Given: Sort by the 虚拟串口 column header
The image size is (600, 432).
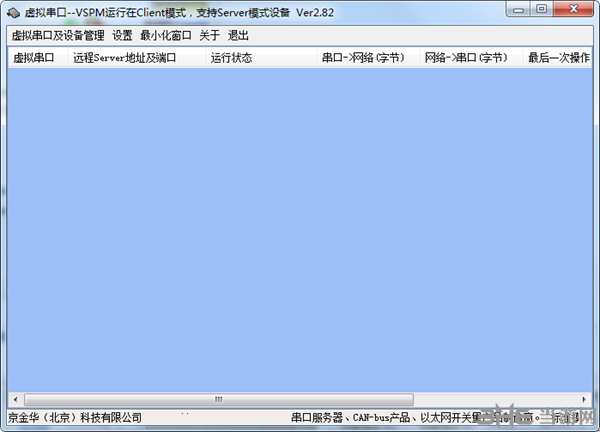Looking at the screenshot, I should (38, 58).
